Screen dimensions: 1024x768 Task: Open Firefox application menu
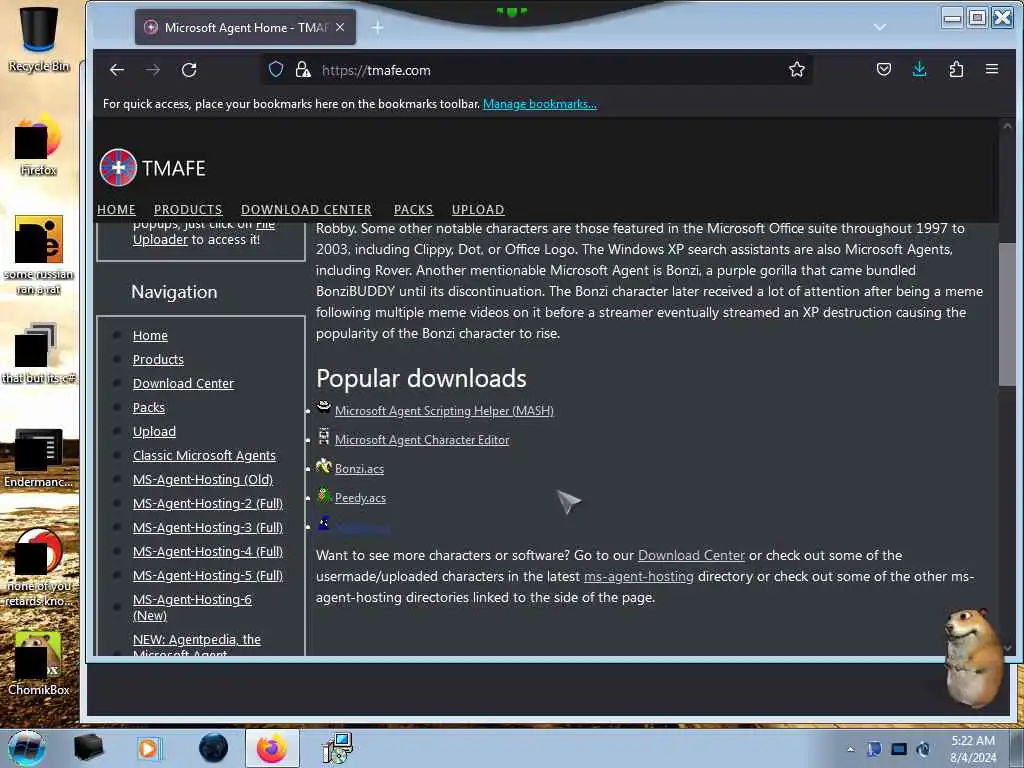point(991,69)
